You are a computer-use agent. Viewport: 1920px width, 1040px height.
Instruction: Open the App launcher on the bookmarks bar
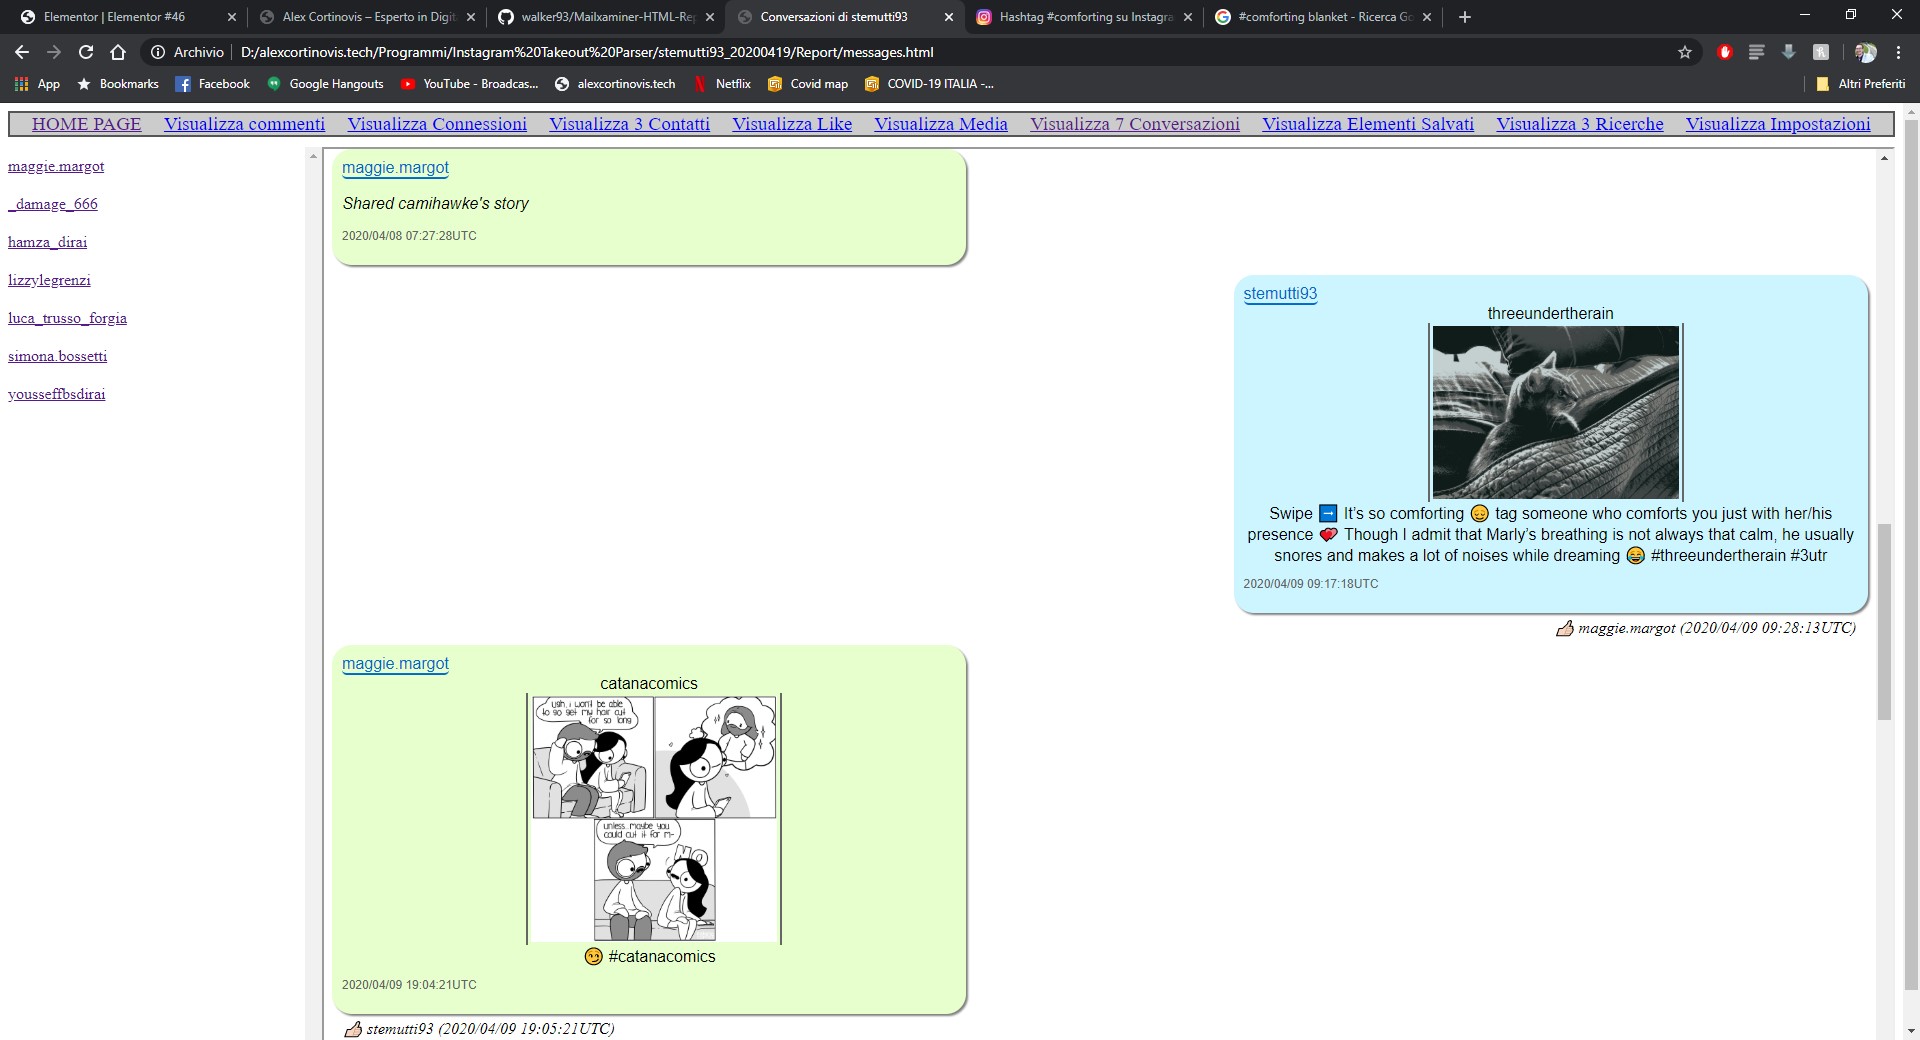[20, 84]
